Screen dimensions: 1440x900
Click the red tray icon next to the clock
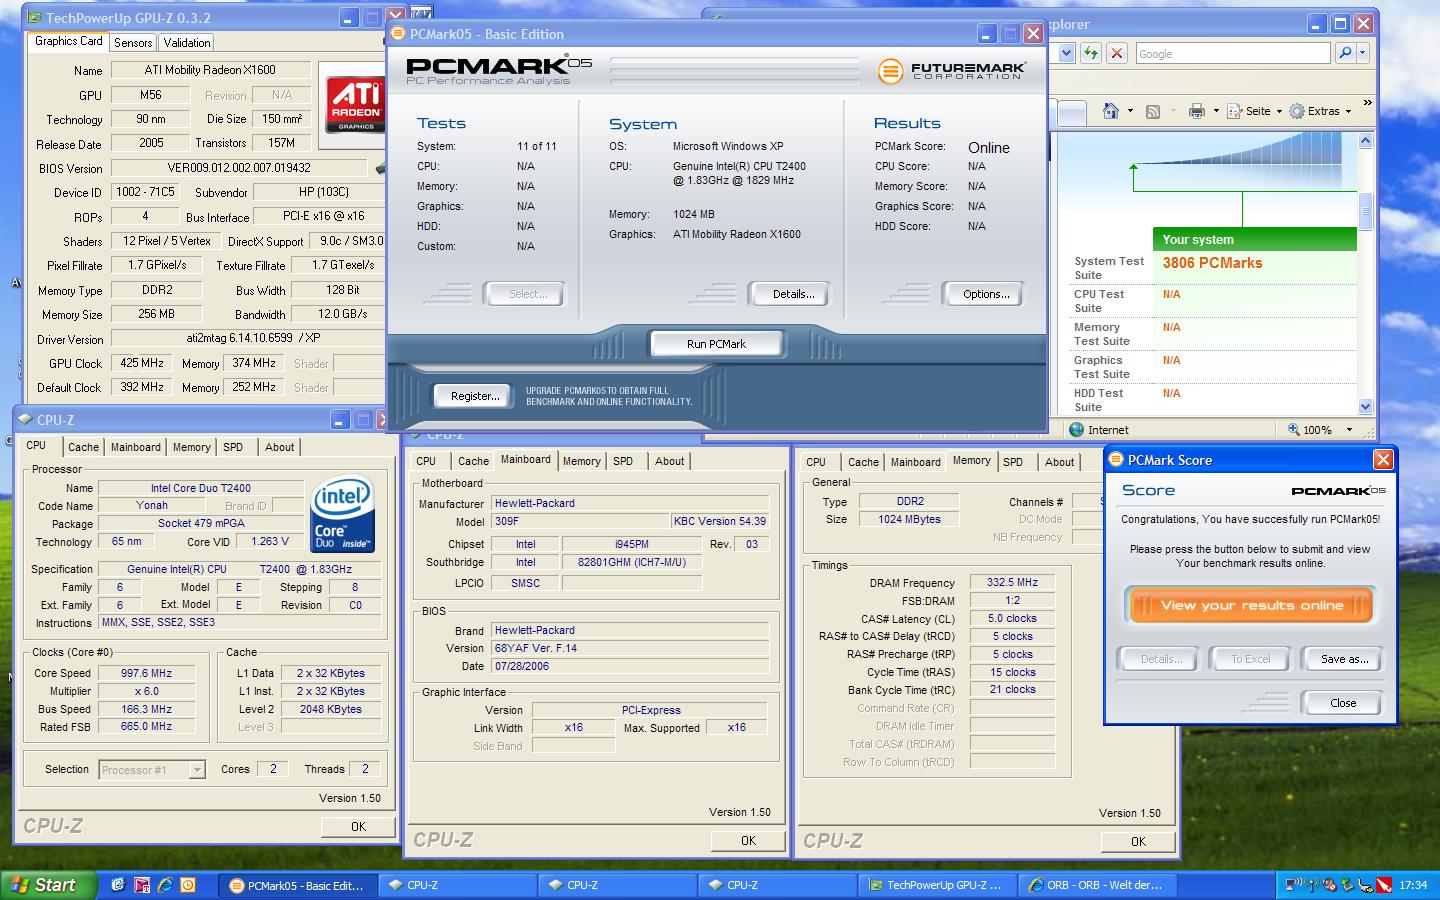coord(1384,885)
